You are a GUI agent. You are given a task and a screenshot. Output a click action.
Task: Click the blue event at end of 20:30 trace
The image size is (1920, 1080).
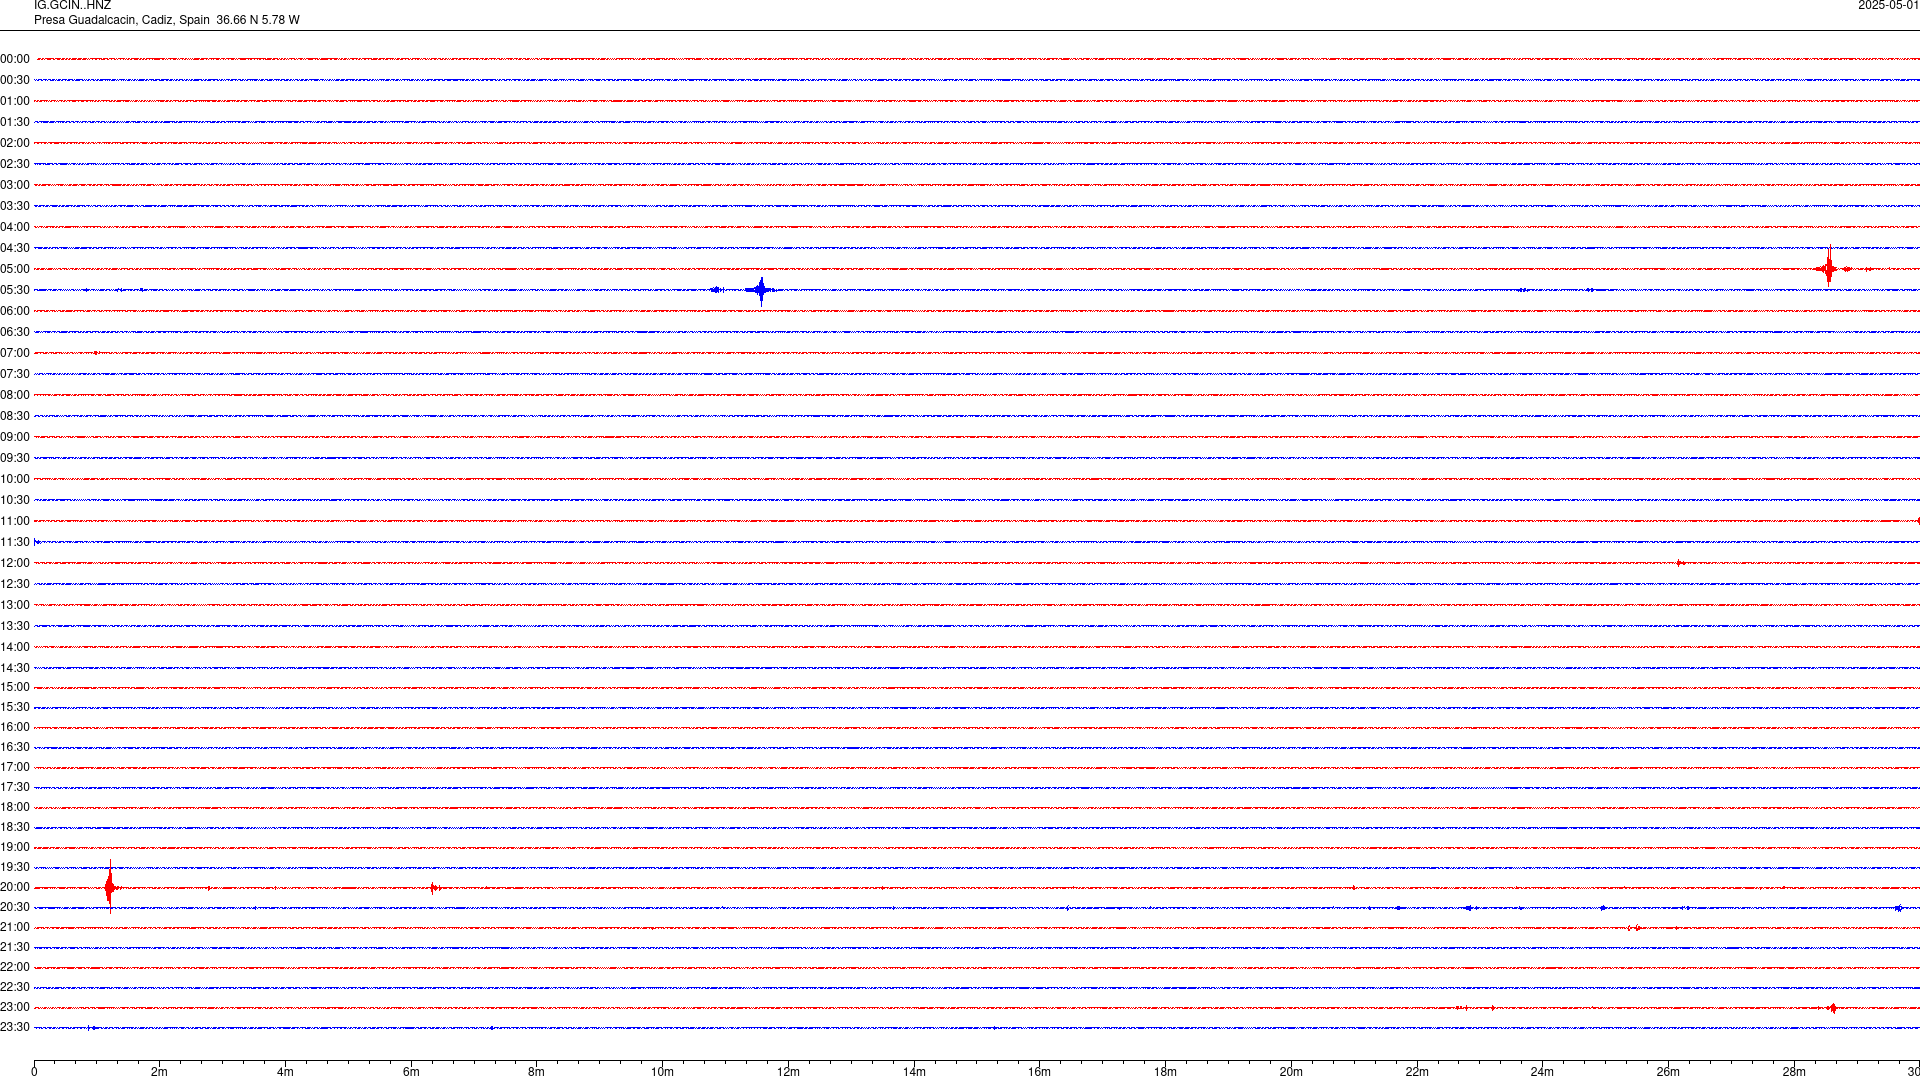click(1898, 908)
